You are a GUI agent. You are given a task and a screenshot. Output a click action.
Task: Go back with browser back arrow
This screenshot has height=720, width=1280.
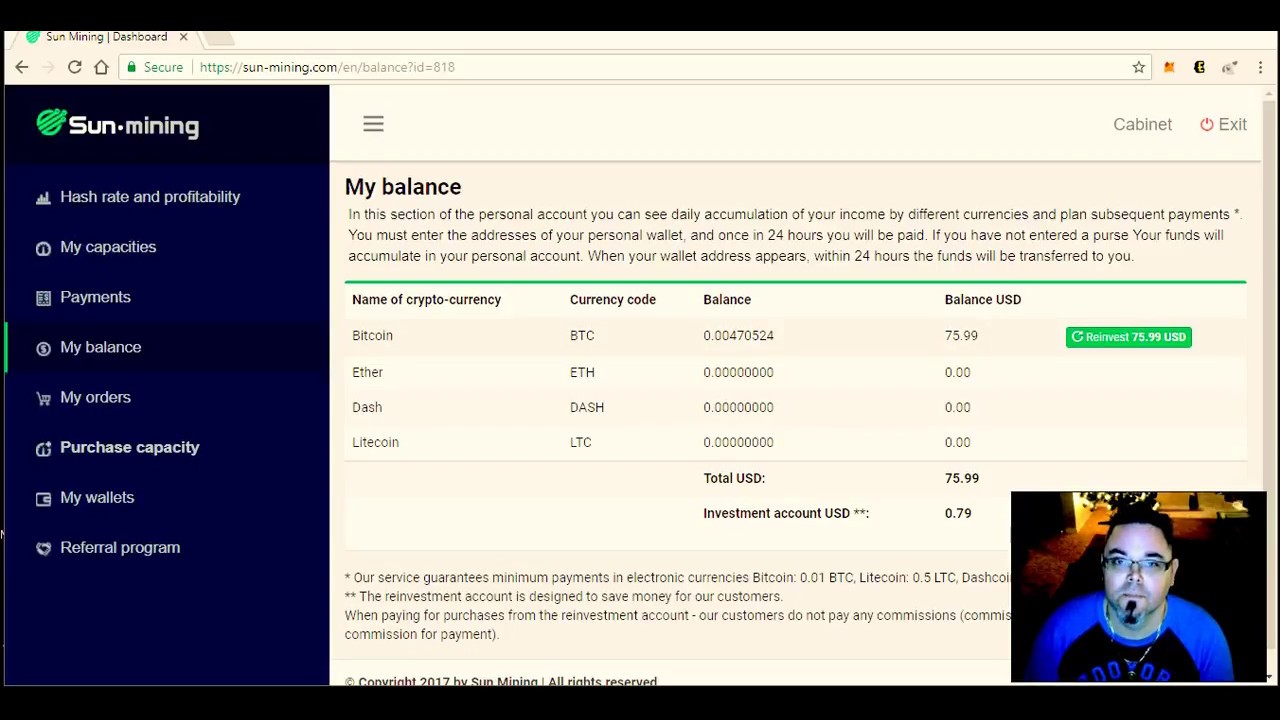pos(22,67)
